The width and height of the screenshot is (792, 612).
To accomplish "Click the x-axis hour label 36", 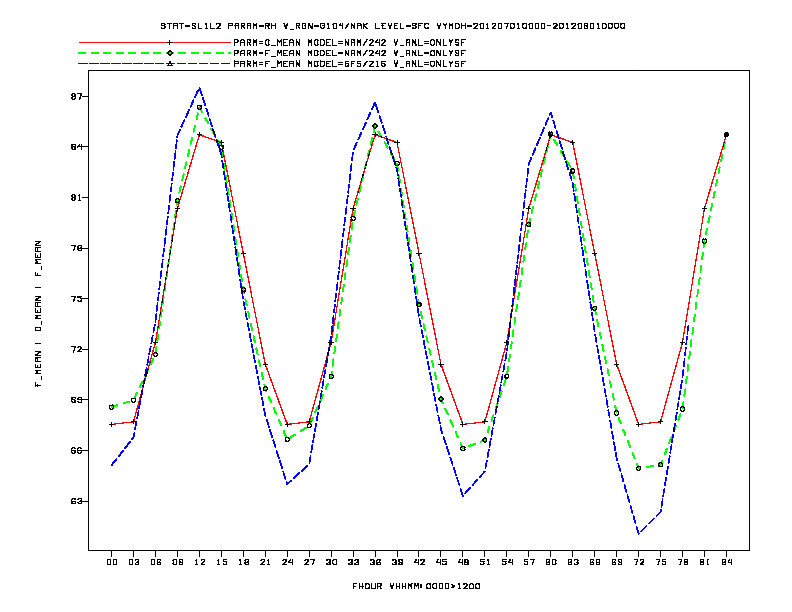I will 375,562.
